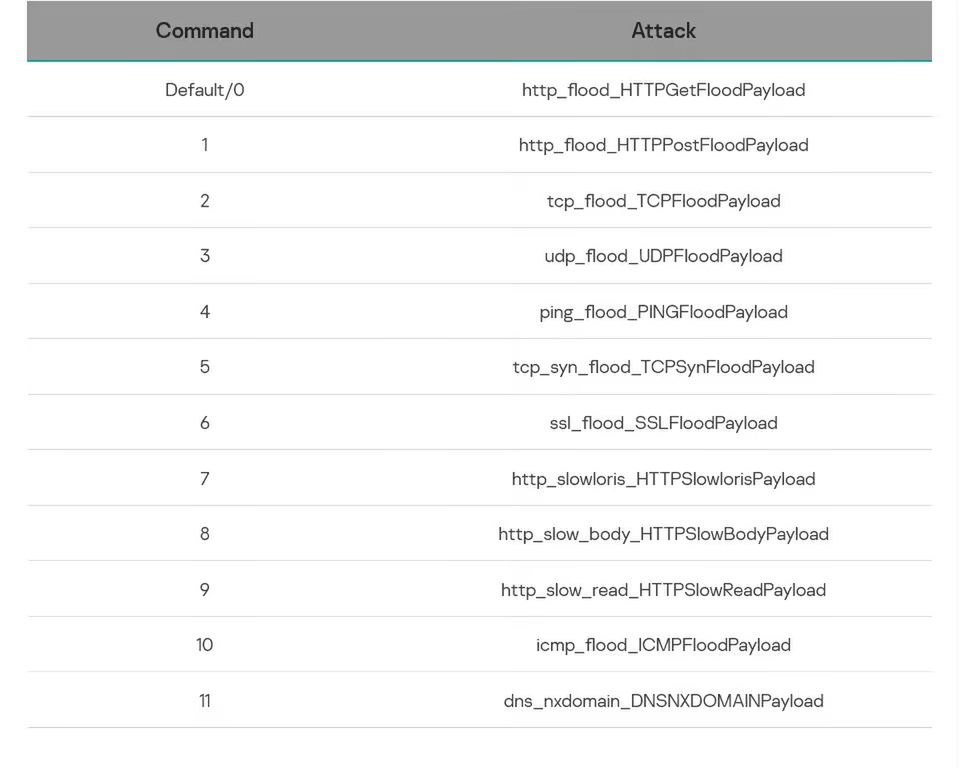Select the Default/0 command cell
The width and height of the screenshot is (960, 768).
coord(205,90)
